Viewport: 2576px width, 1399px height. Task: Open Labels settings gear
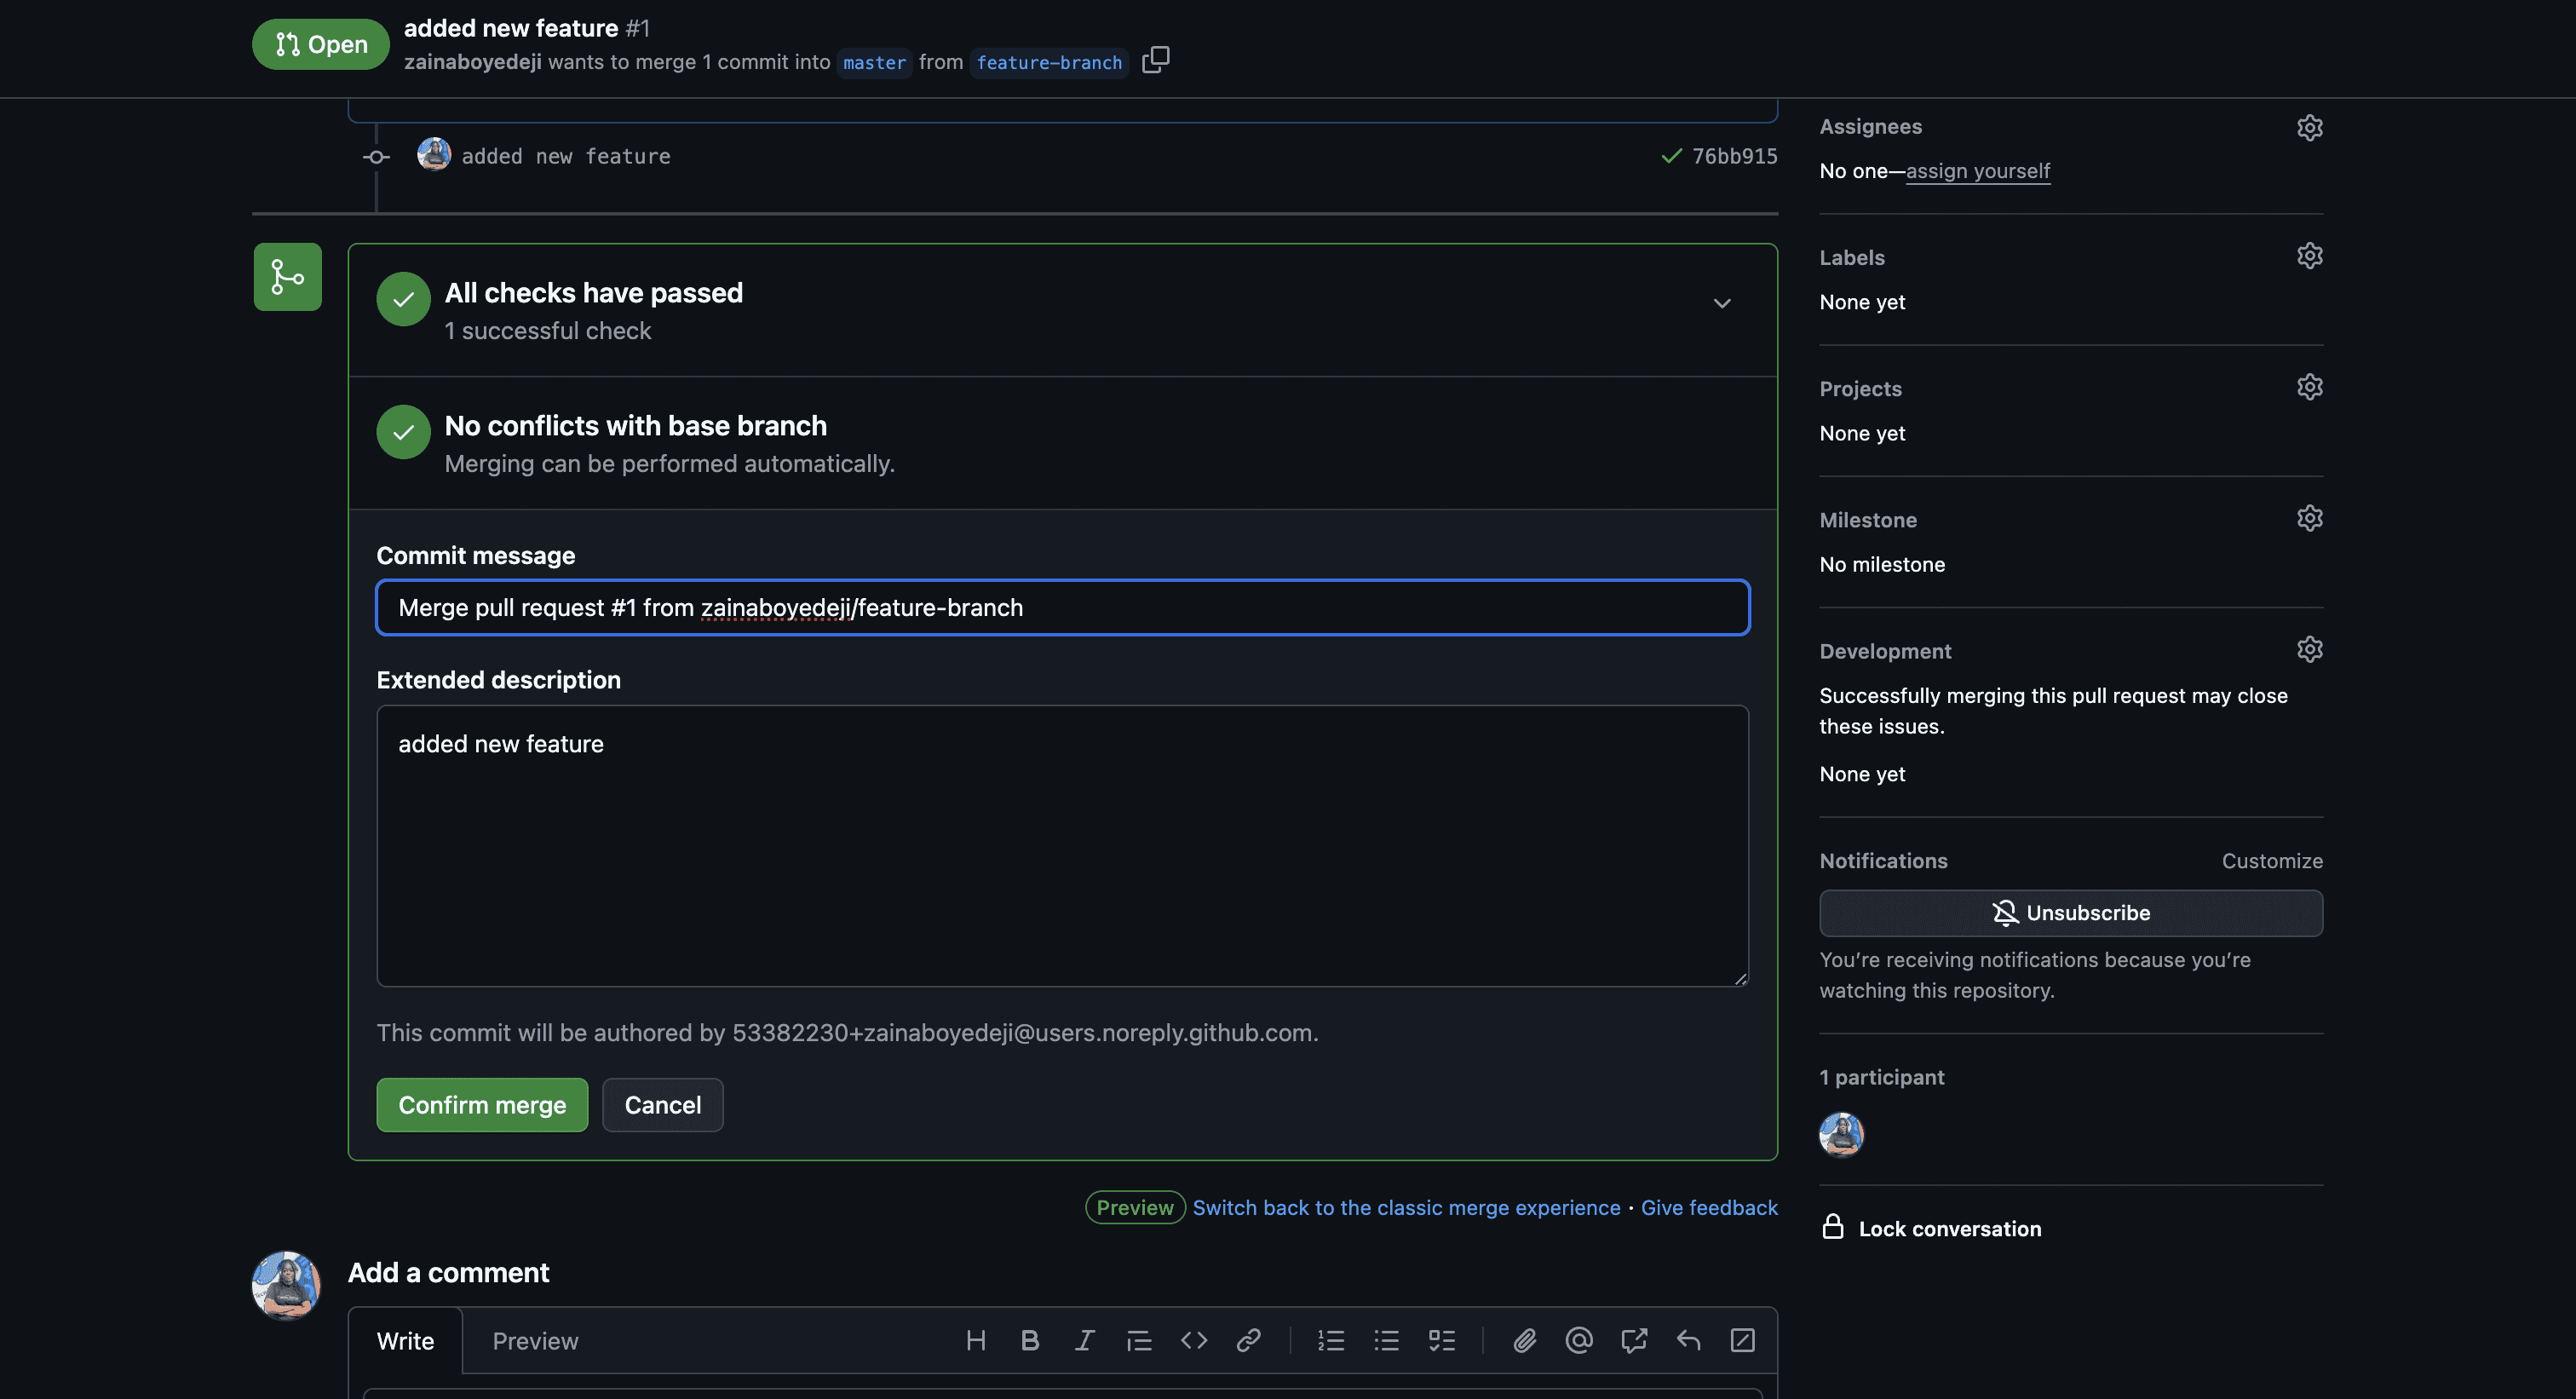tap(2309, 256)
